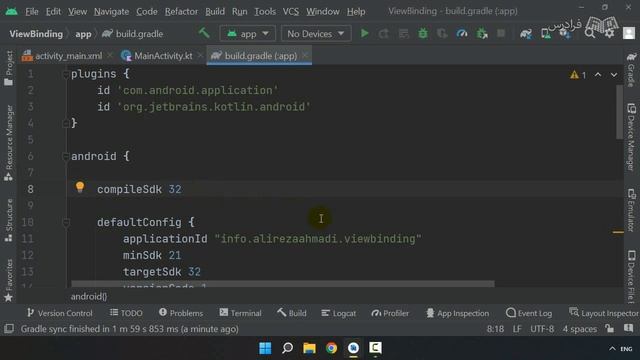Open the Device Manager toolbar icon

(x=546, y=34)
